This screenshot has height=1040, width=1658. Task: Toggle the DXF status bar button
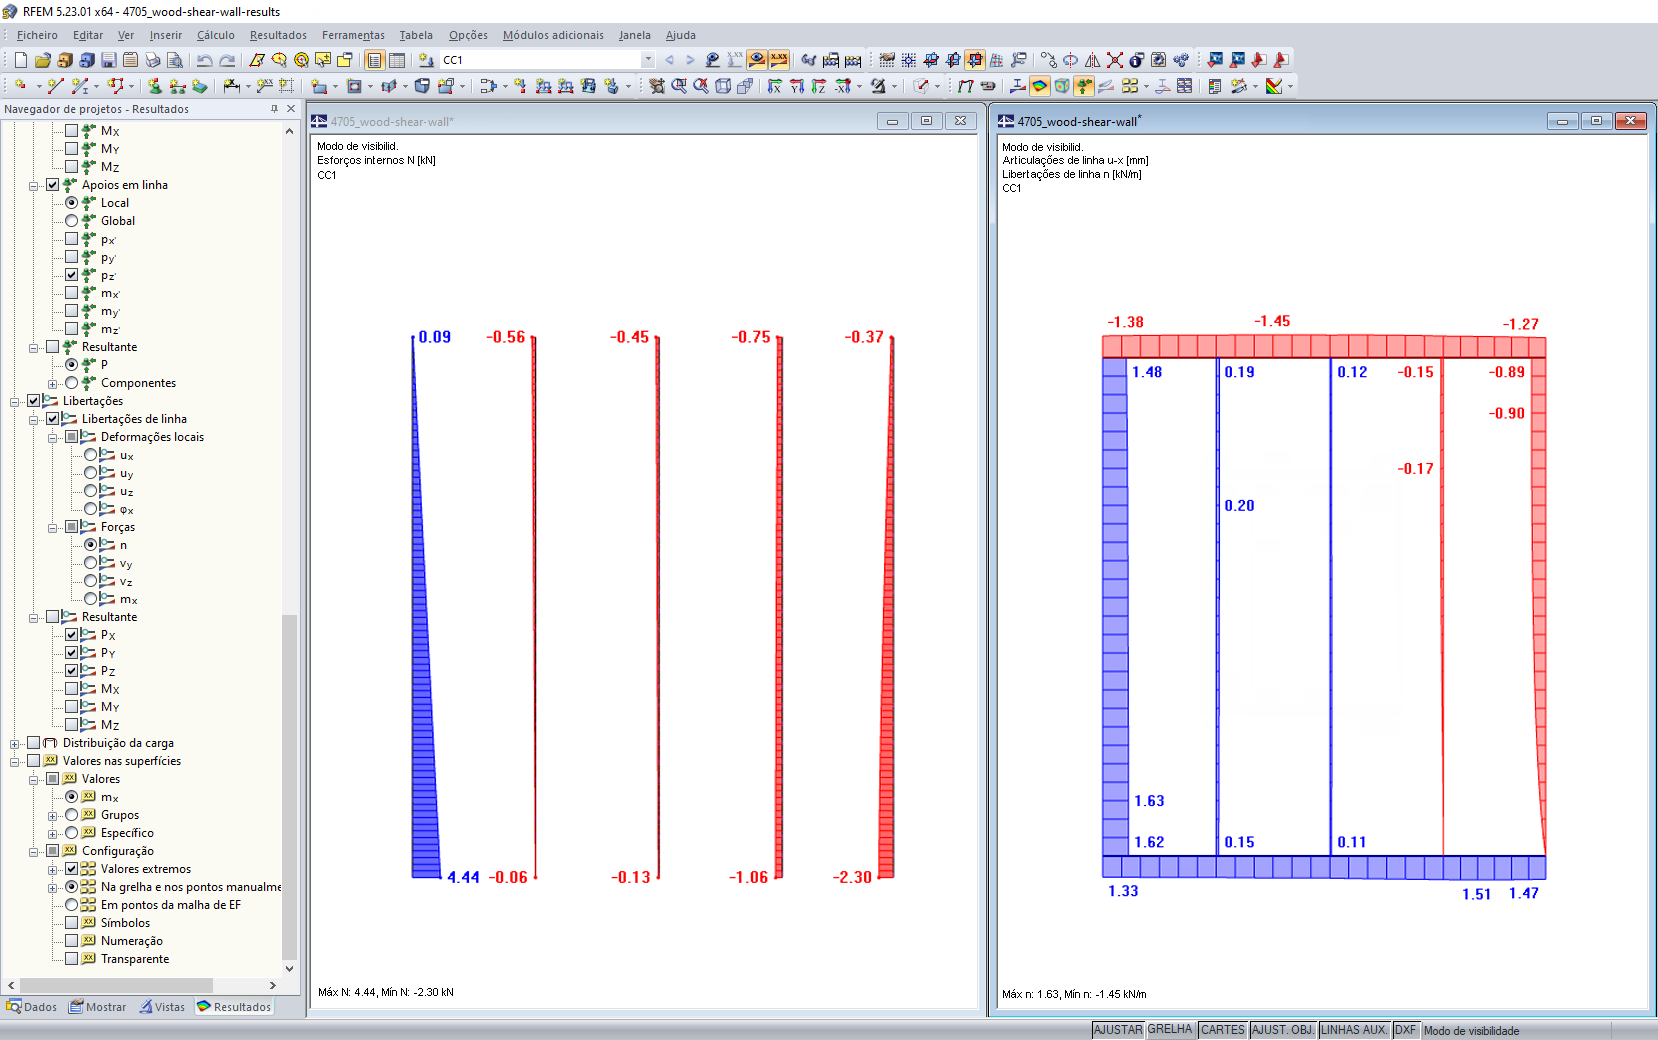pos(1406,1030)
